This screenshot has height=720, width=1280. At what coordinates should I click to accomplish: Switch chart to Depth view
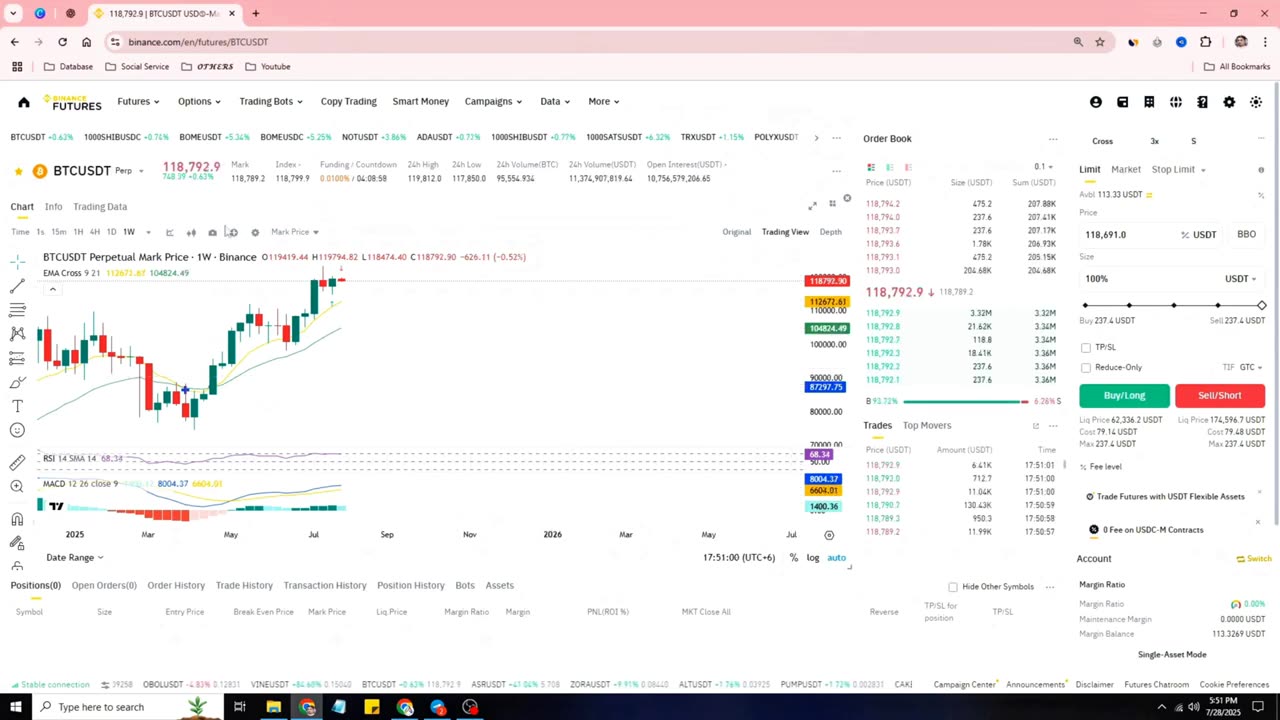pos(830,232)
